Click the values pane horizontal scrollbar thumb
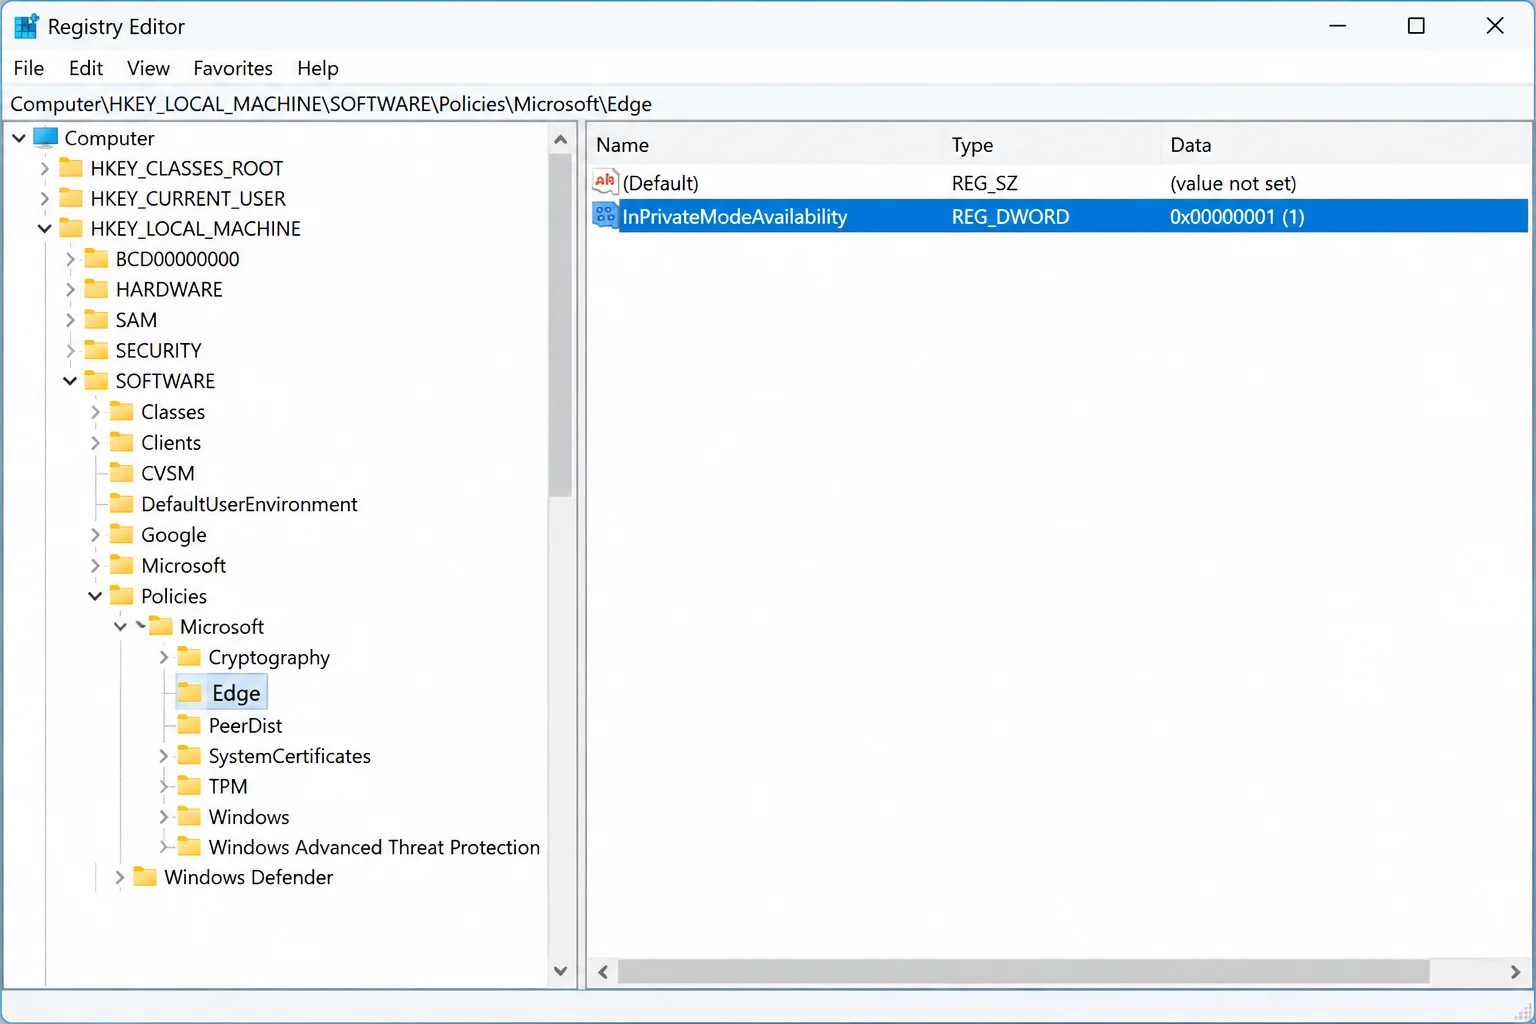Image resolution: width=1536 pixels, height=1024 pixels. coord(1023,971)
